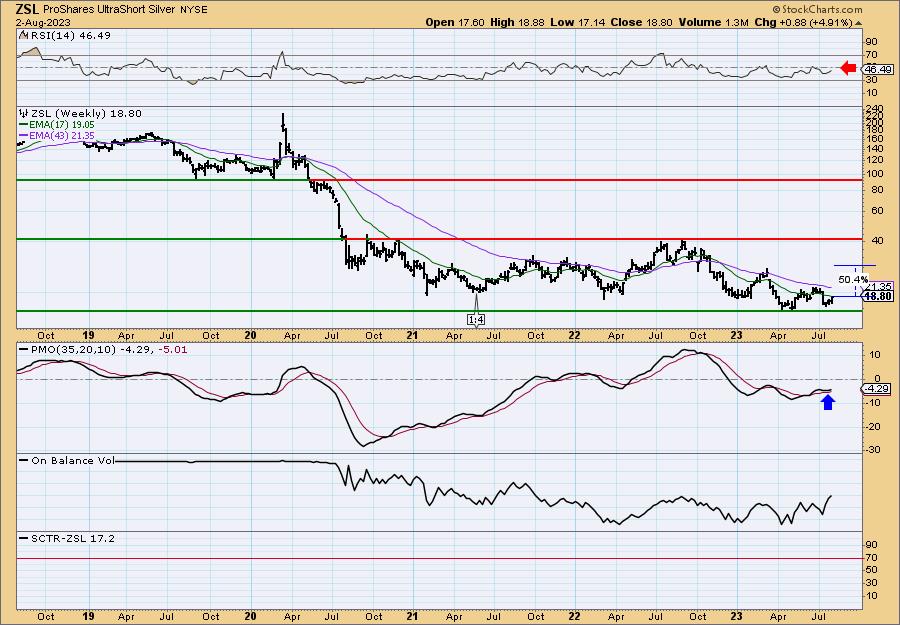Click the 18.80 price axis tag

click(x=878, y=296)
